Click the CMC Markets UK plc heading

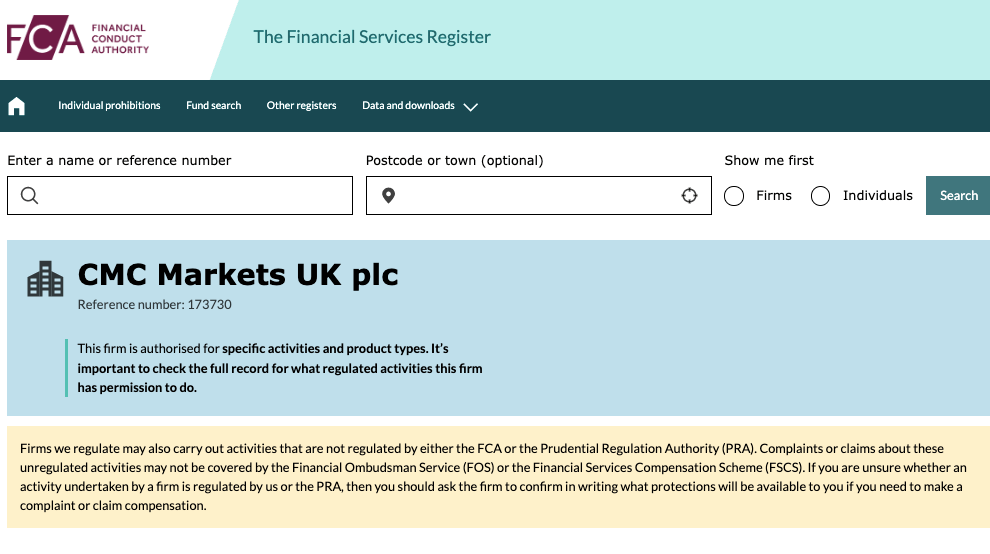(x=238, y=275)
